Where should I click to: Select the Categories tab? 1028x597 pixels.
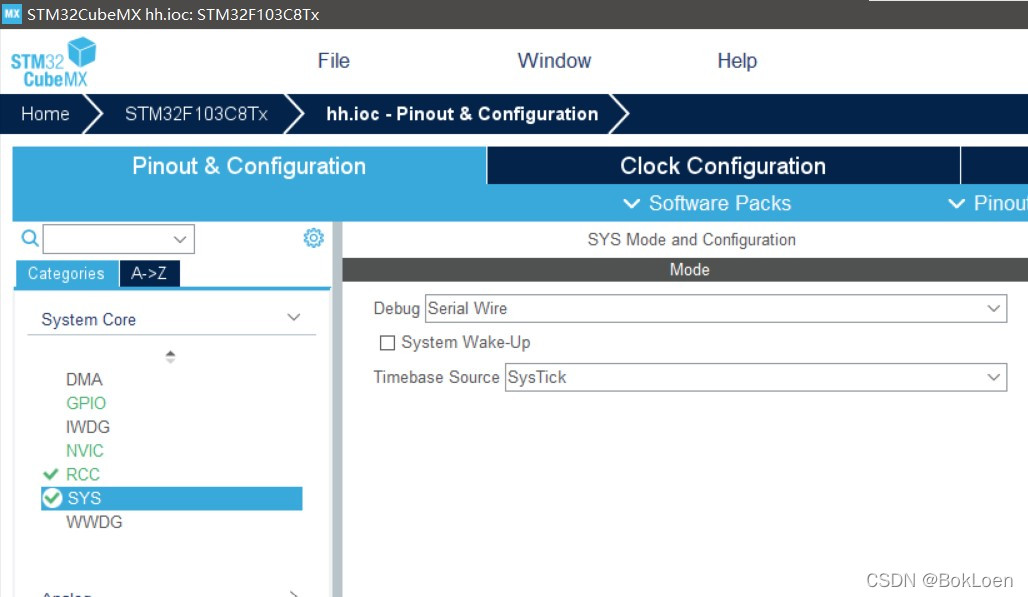(x=66, y=273)
